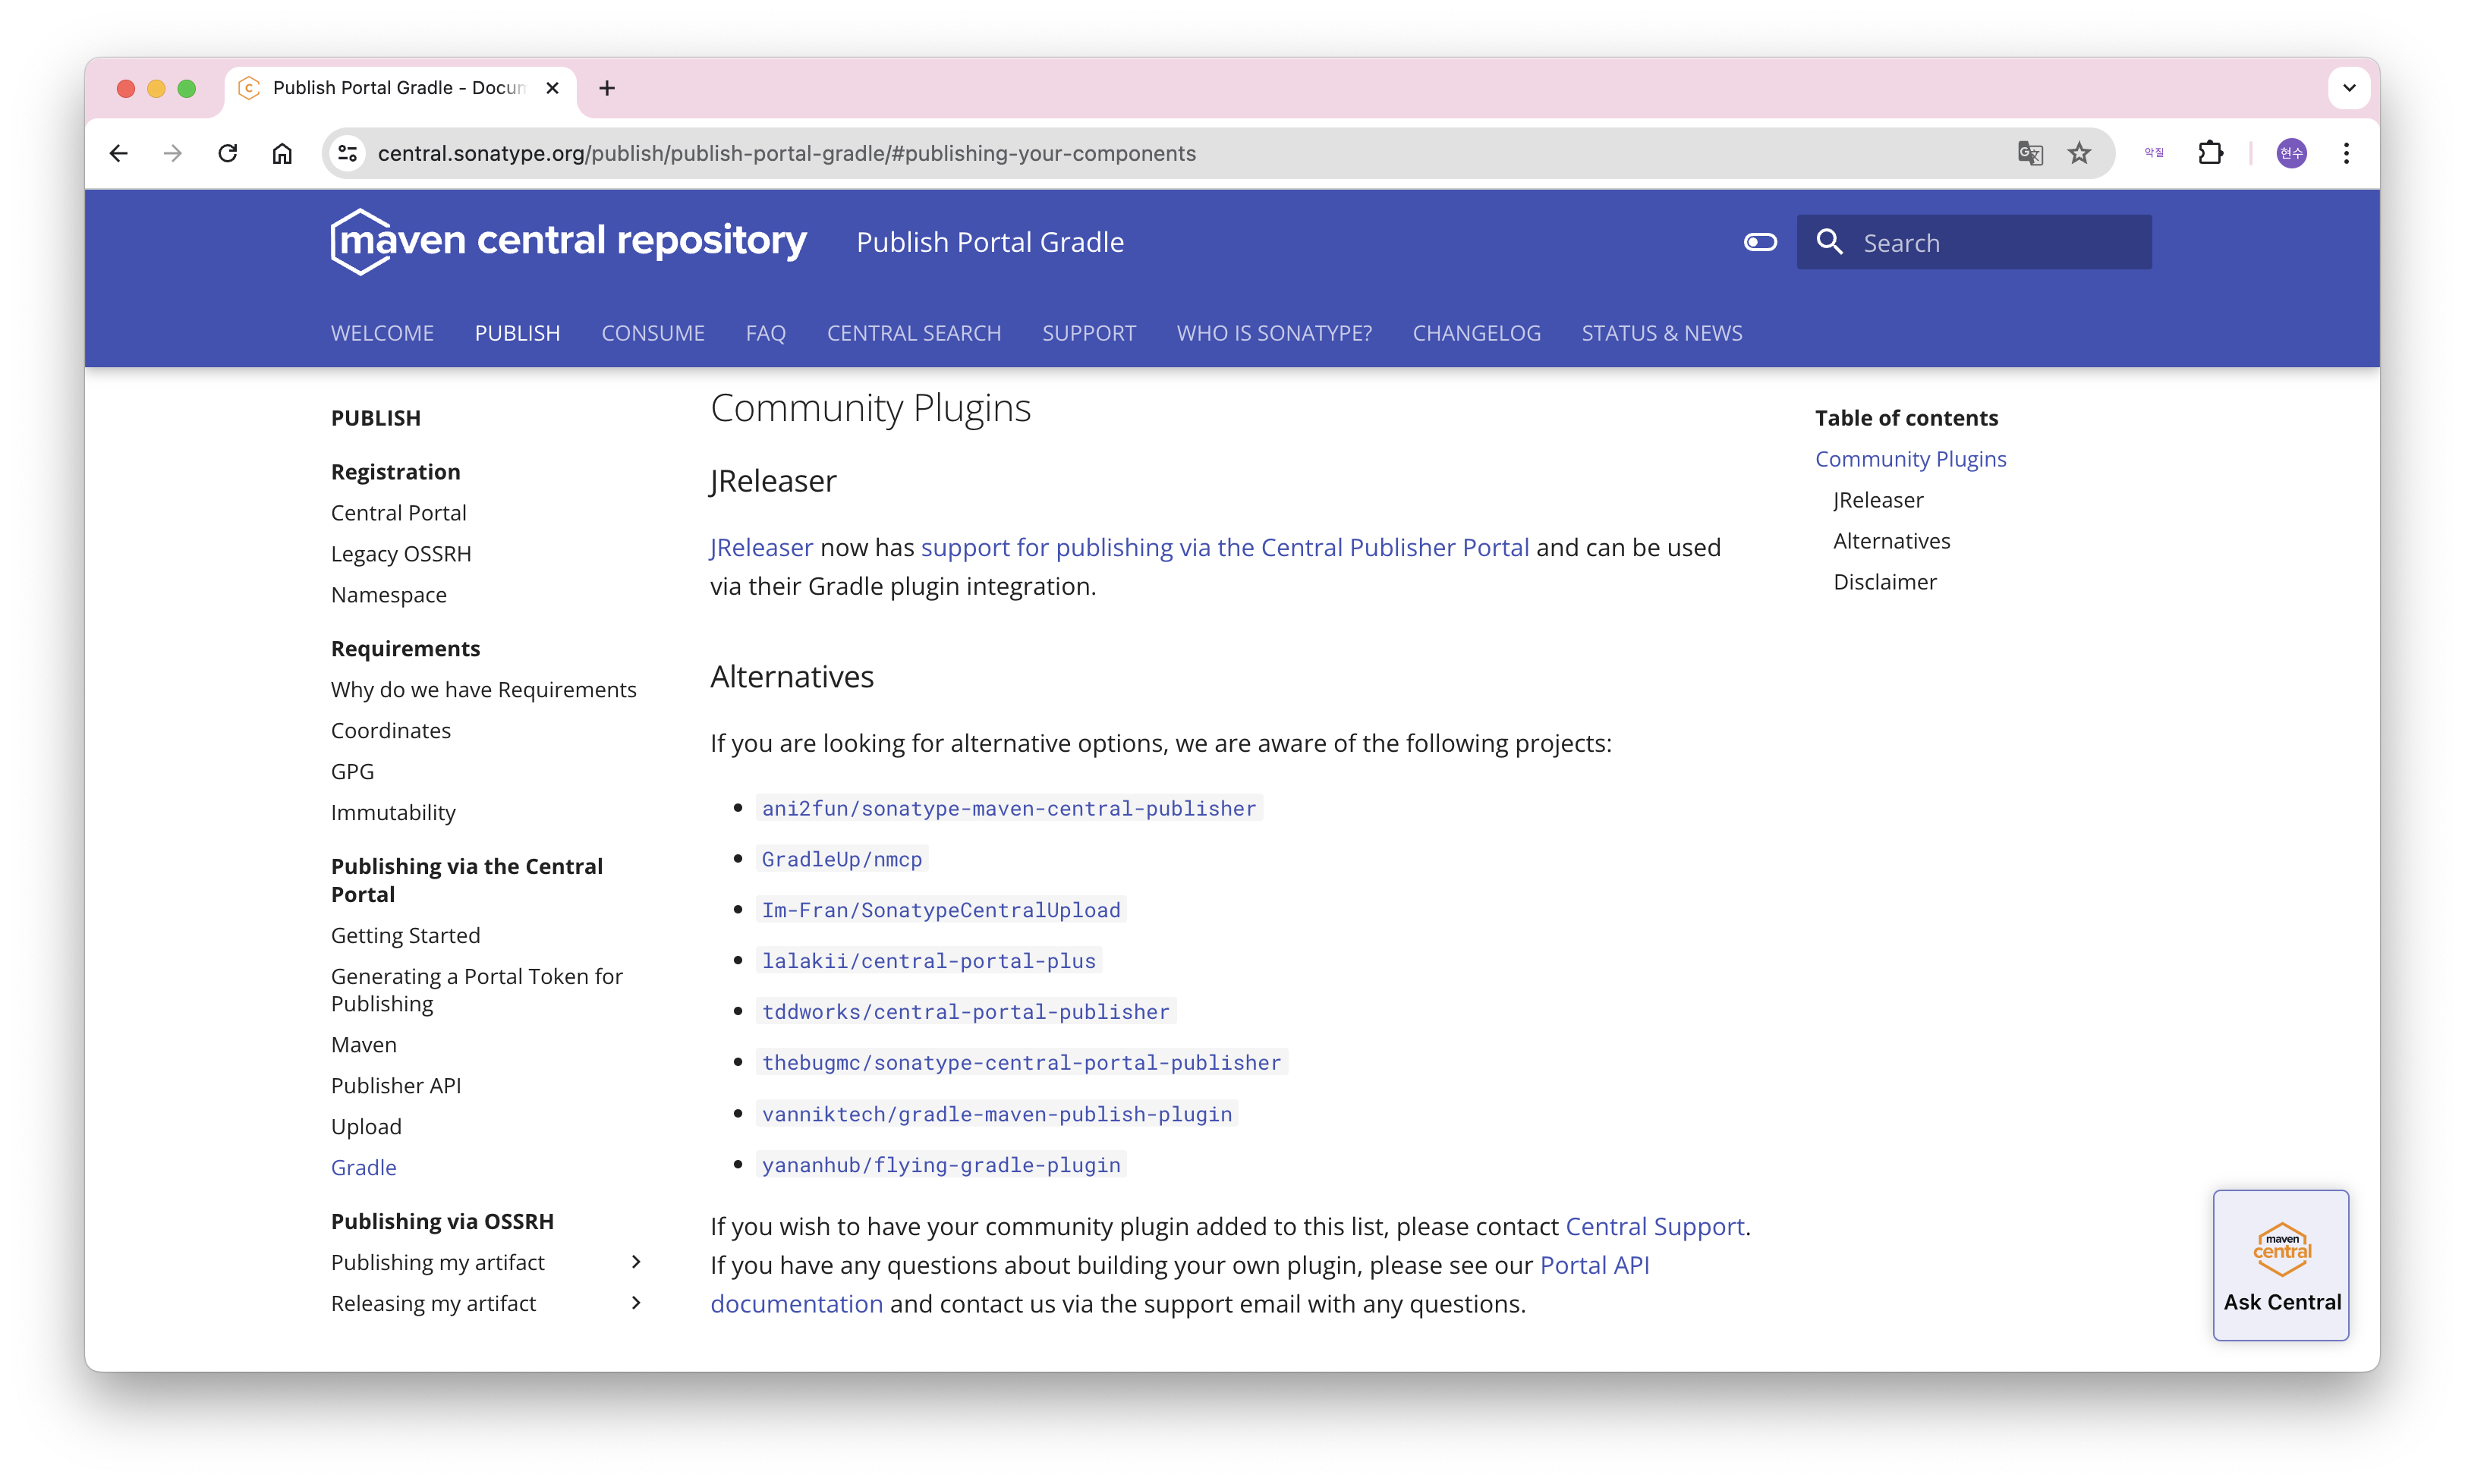Switch to the CONSUME navigation tab
Viewport: 2465px width, 1484px height.
point(652,333)
